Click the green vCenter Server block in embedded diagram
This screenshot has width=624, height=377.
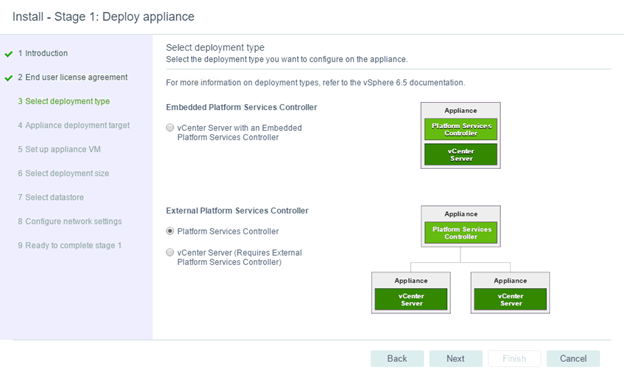[x=461, y=154]
